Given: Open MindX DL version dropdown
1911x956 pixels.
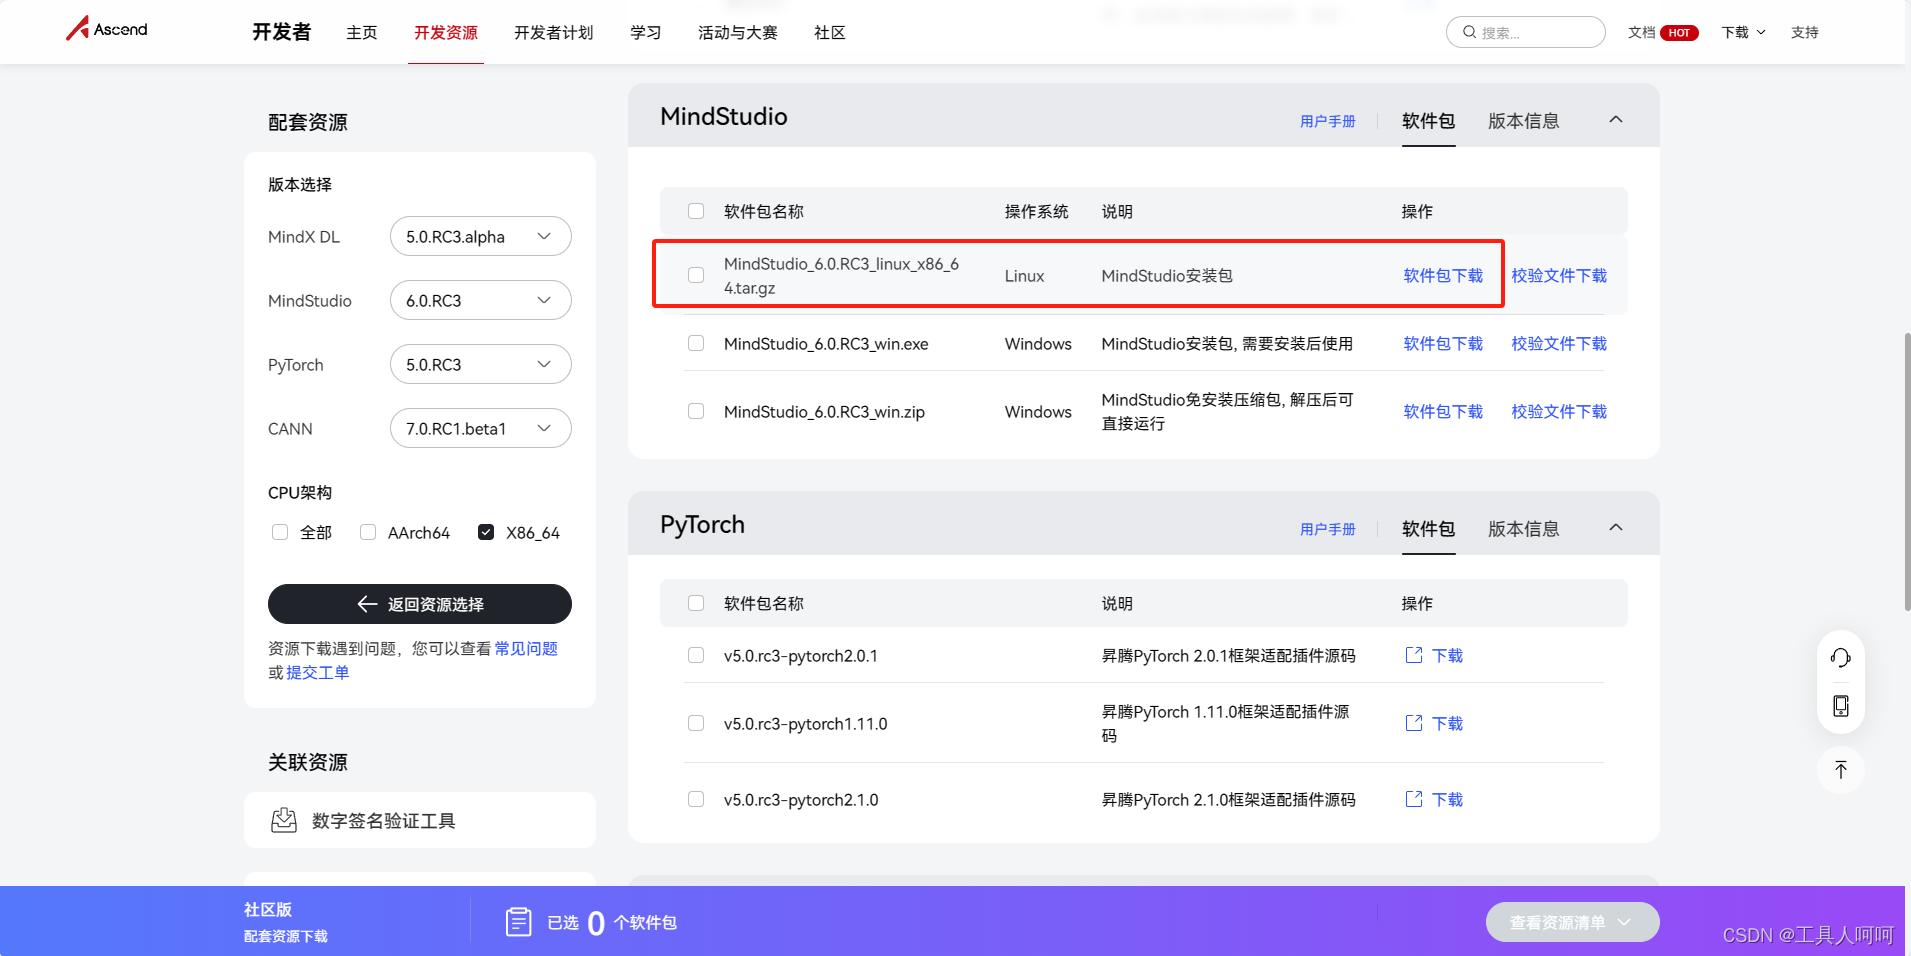Looking at the screenshot, I should (480, 236).
